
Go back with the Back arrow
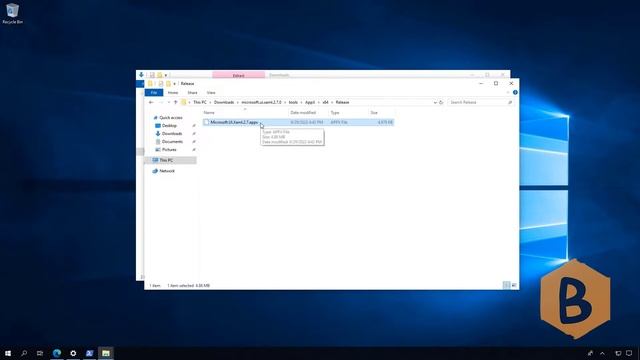click(151, 102)
